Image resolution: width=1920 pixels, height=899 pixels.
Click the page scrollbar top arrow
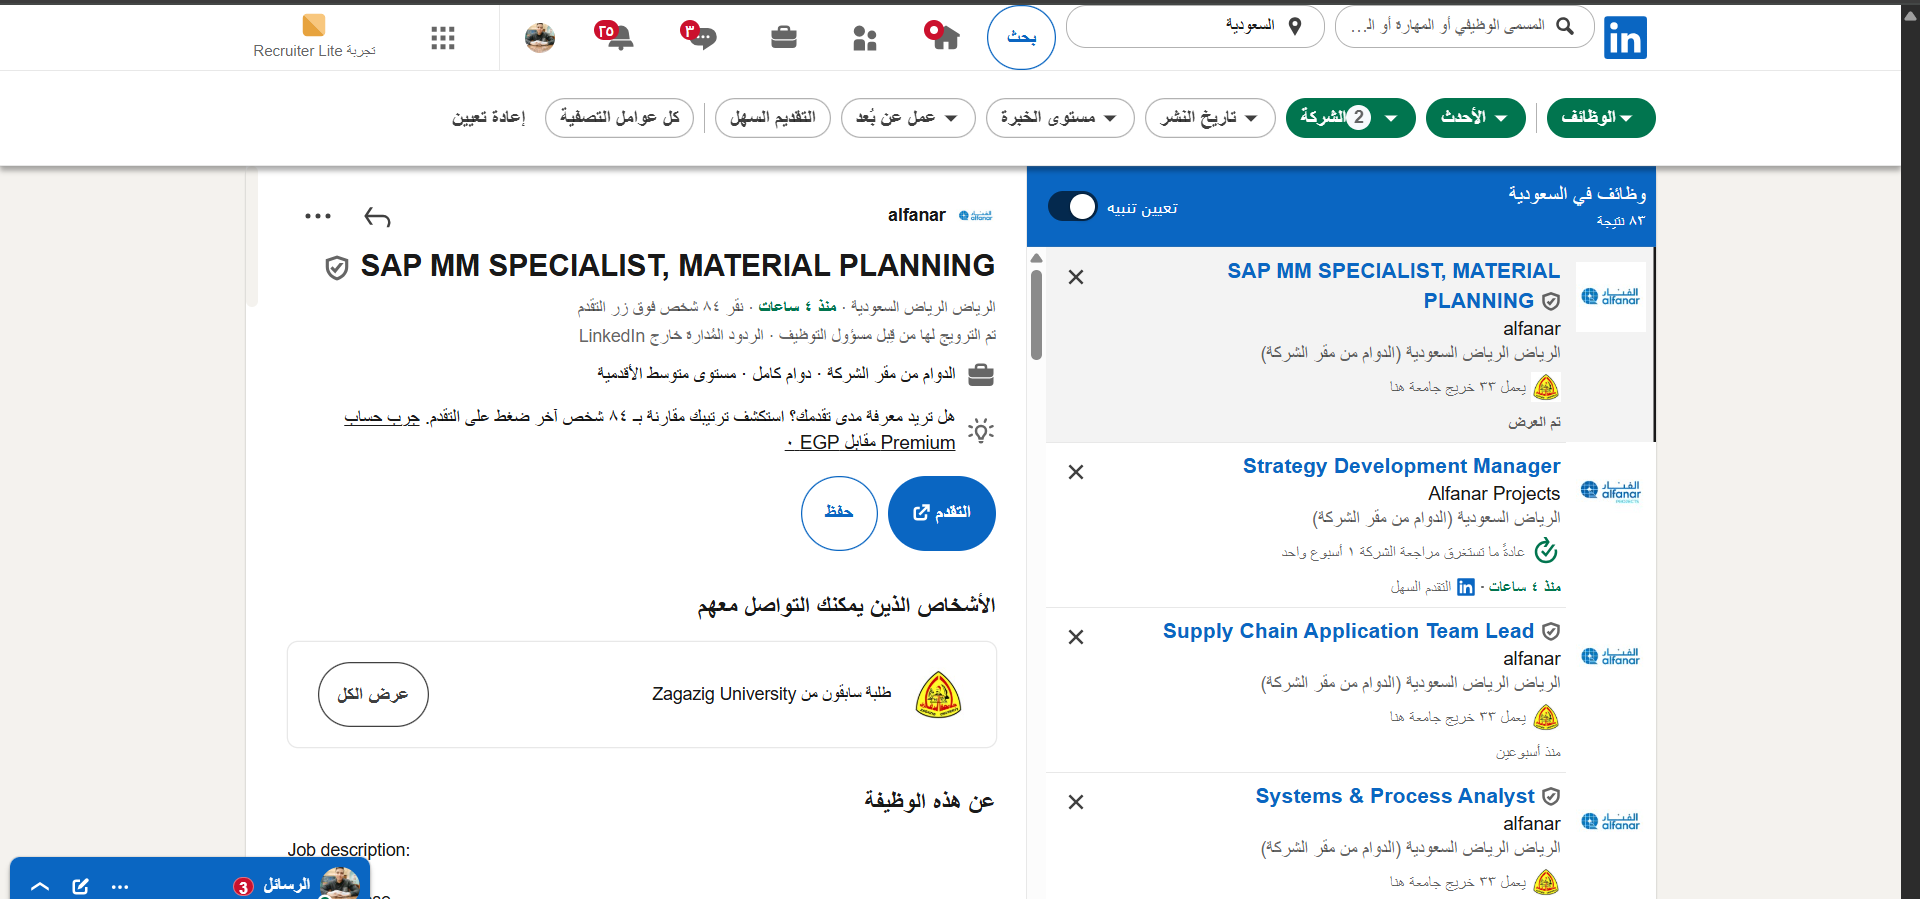[1910, 15]
